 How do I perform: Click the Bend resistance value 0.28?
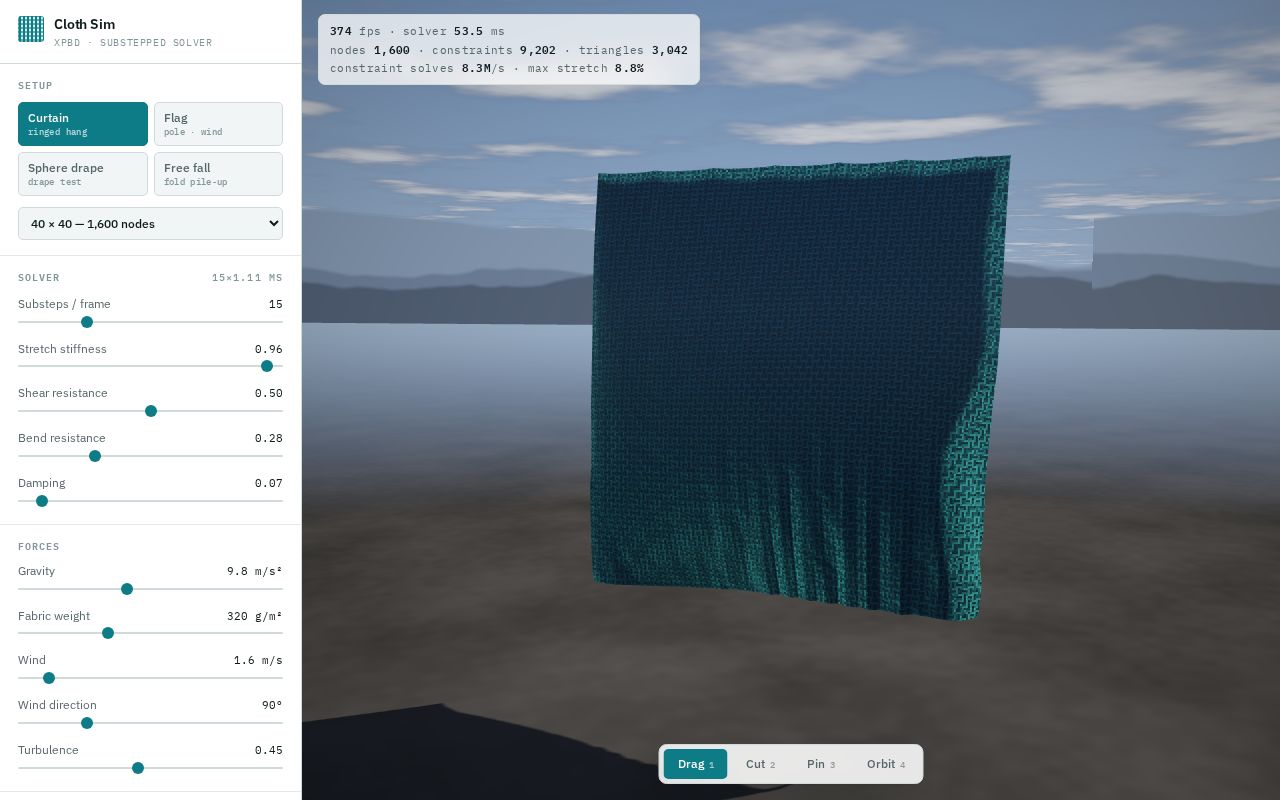(269, 438)
